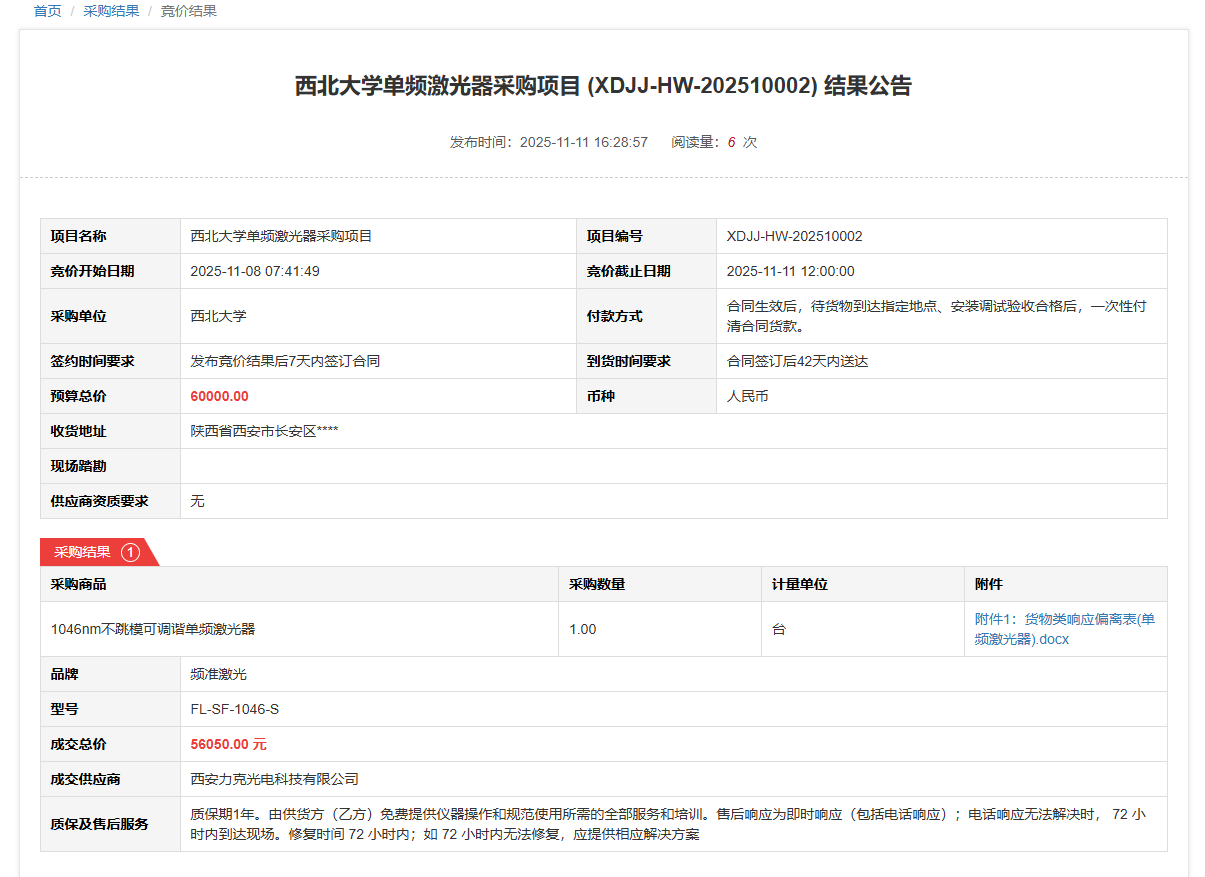Click the 竞价结果 breadcrumb item

pyautogui.click(x=188, y=11)
